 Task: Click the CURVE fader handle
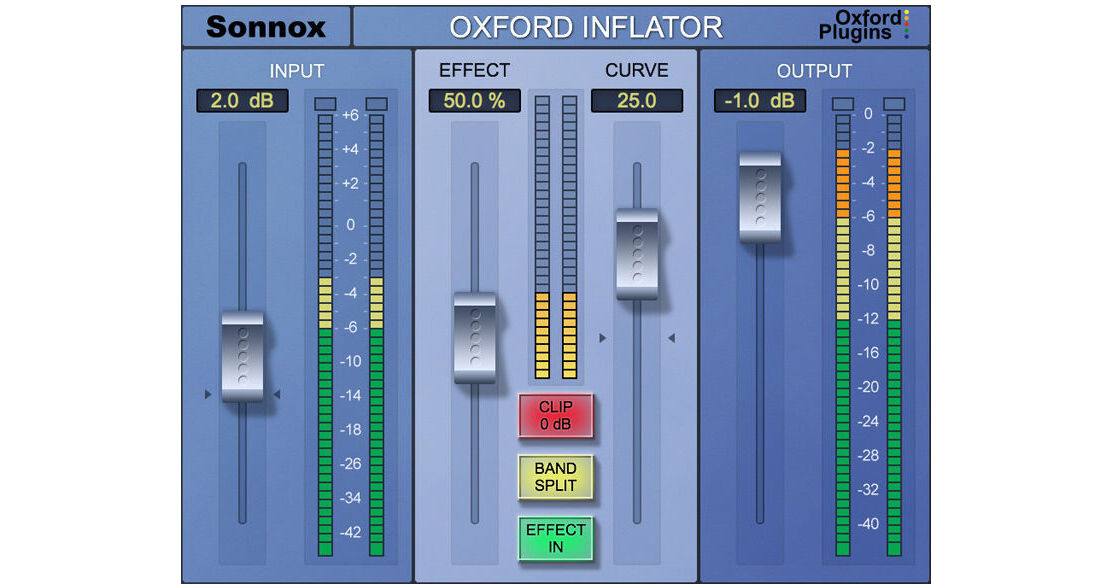pyautogui.click(x=637, y=253)
